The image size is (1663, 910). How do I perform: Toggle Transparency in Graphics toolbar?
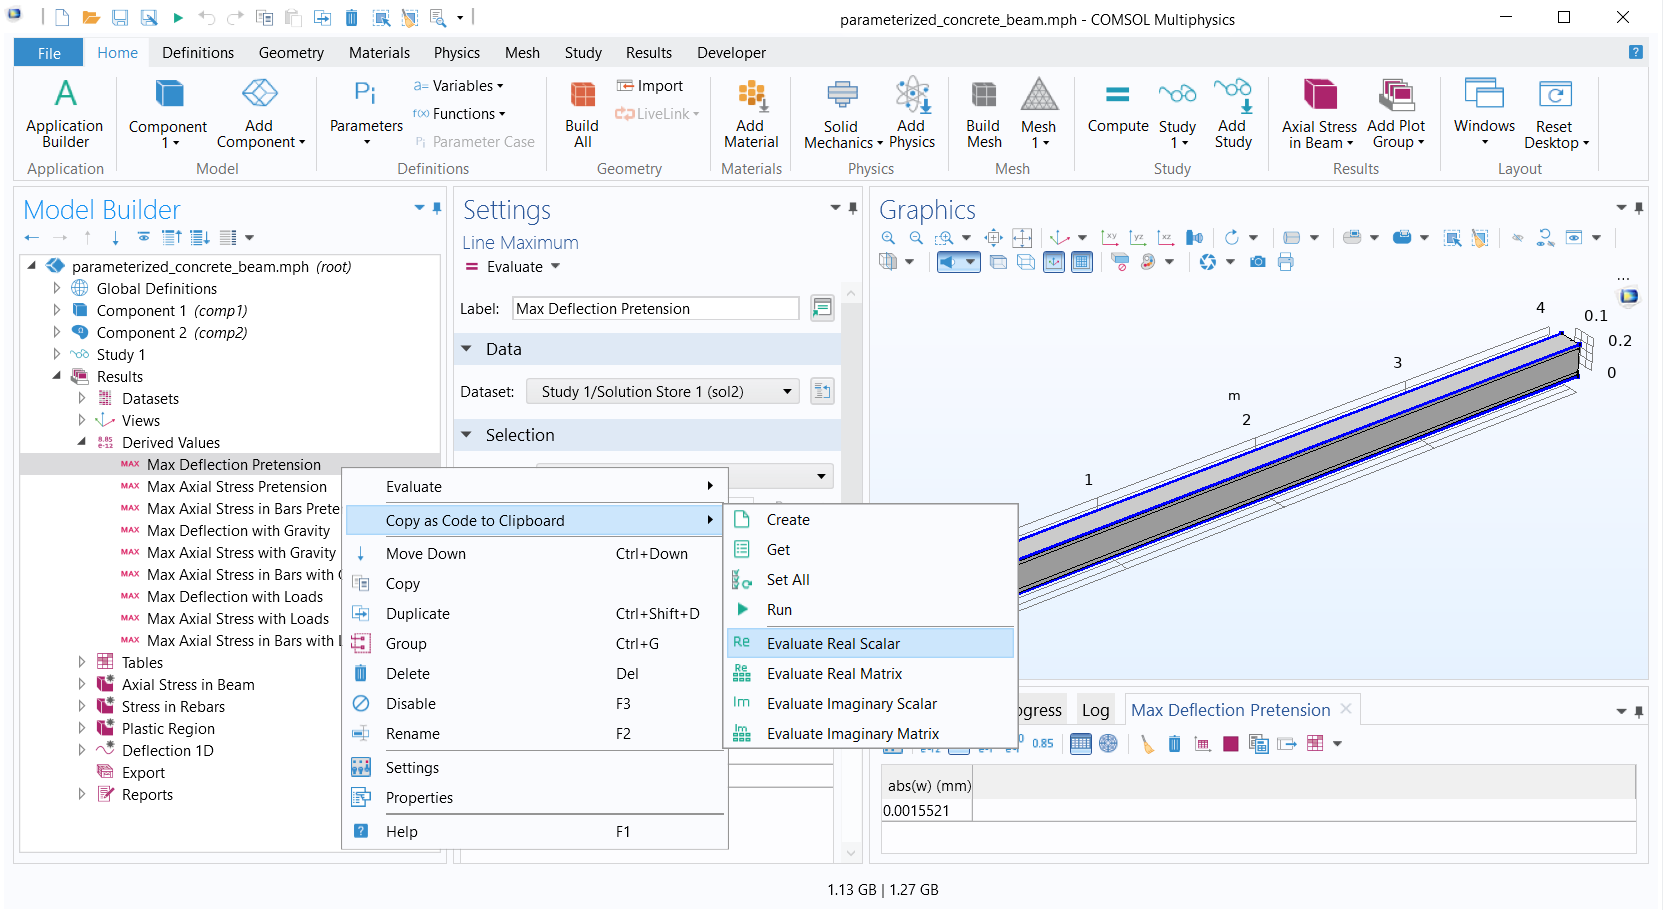tap(998, 262)
